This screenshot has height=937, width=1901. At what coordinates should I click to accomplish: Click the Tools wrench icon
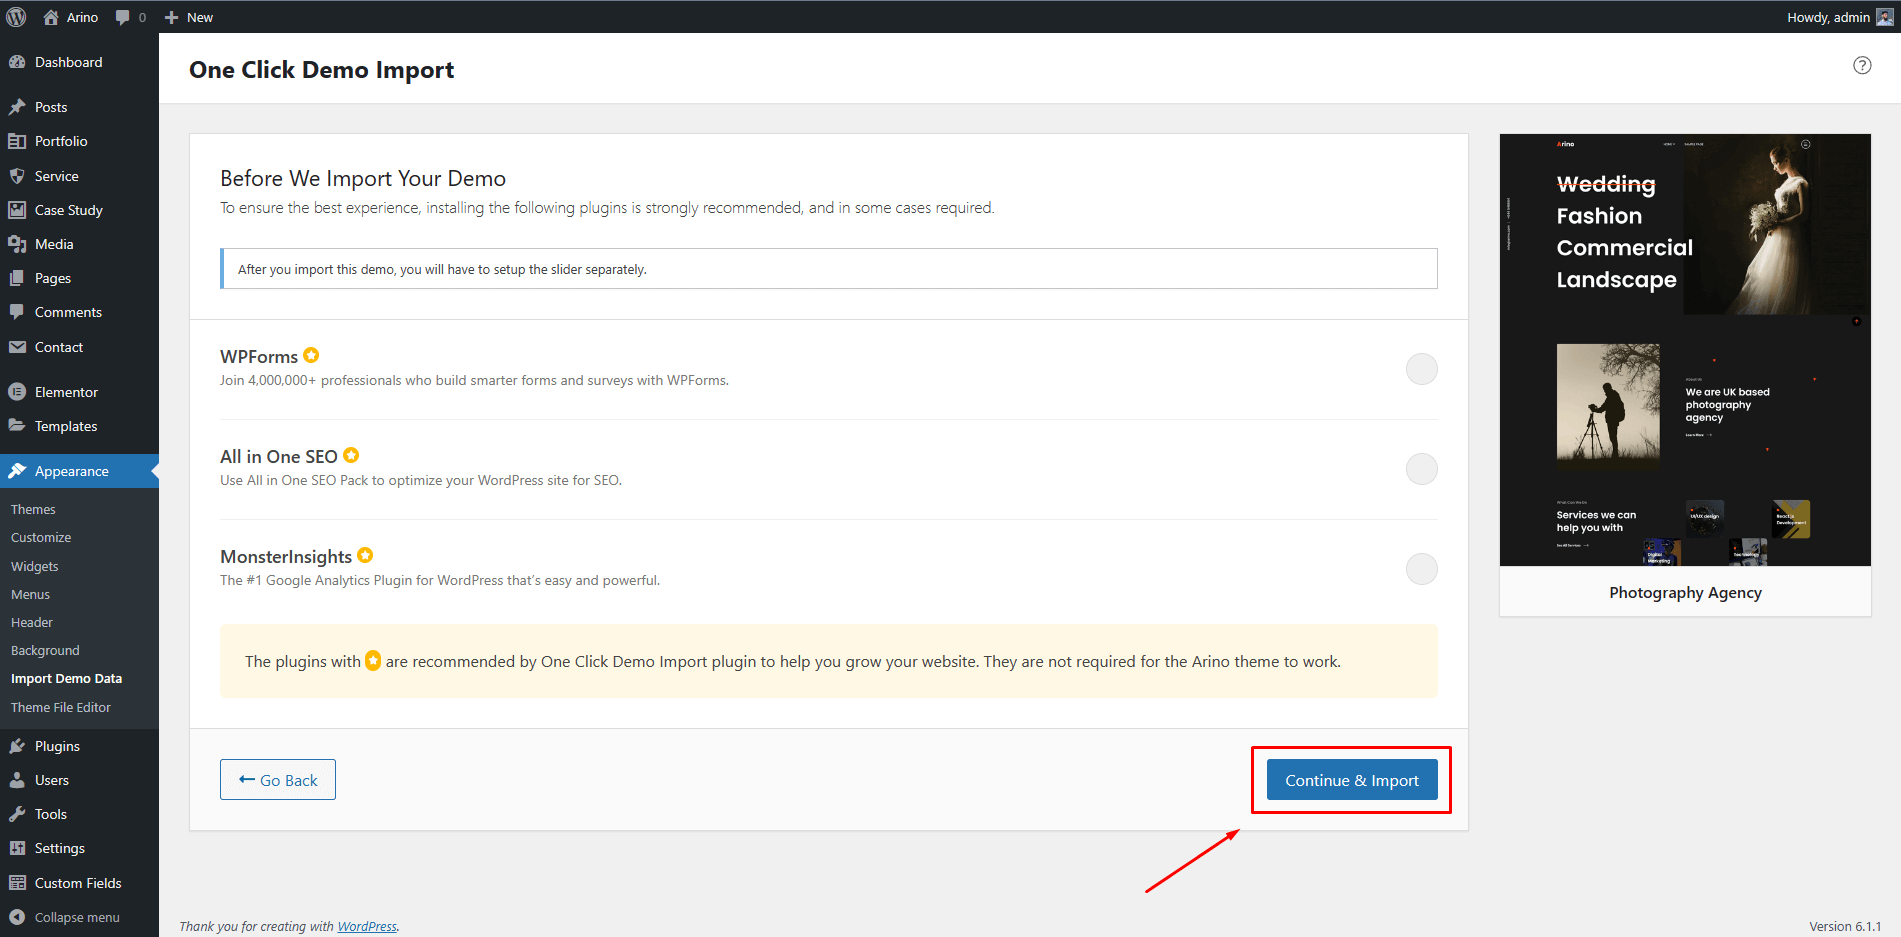(x=17, y=814)
